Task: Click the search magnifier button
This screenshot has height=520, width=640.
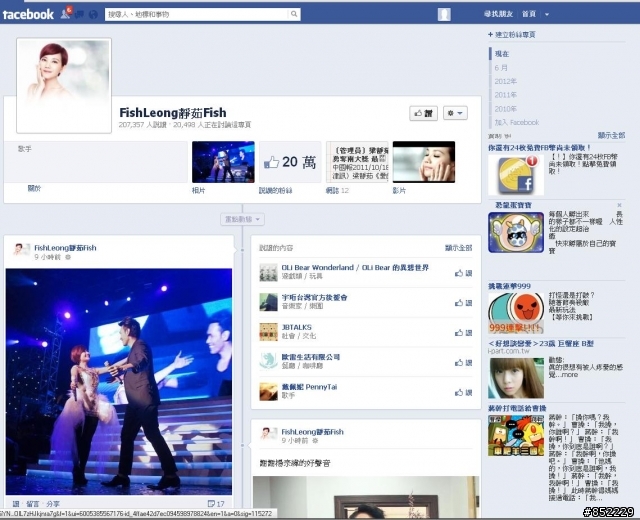Action: (x=294, y=14)
